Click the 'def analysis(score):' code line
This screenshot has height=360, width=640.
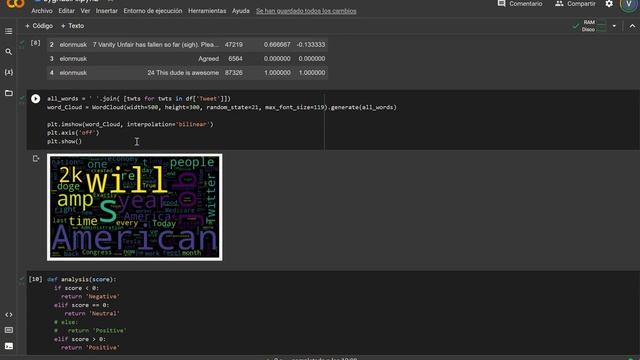82,280
